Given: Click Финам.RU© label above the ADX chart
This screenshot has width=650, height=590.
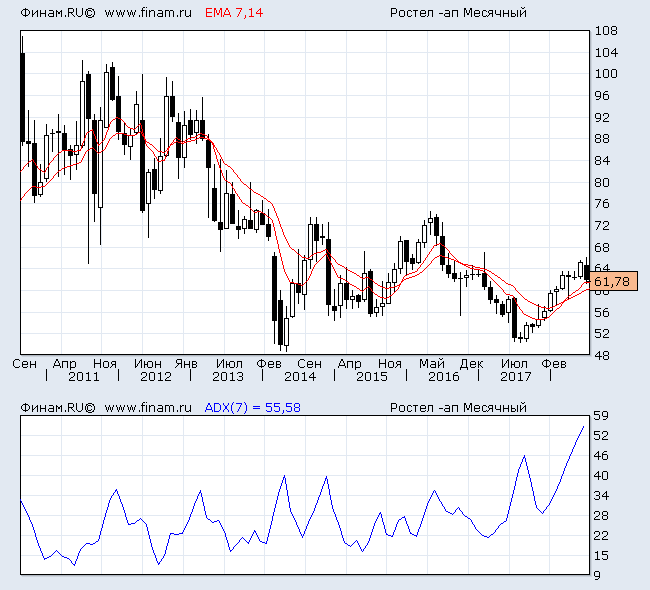Looking at the screenshot, I should (x=58, y=408).
